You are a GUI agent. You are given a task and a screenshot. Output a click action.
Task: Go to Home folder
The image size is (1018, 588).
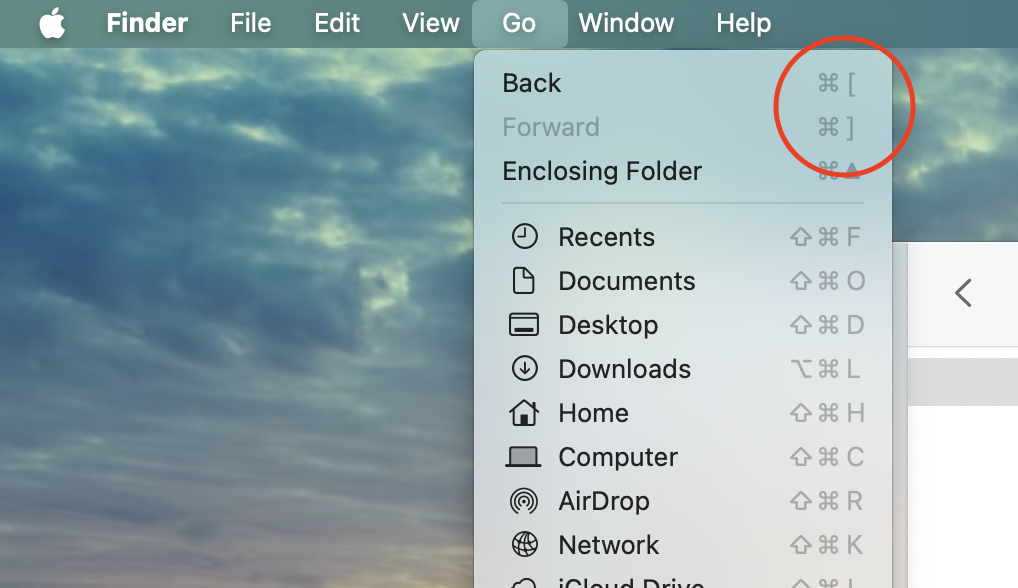(x=683, y=413)
